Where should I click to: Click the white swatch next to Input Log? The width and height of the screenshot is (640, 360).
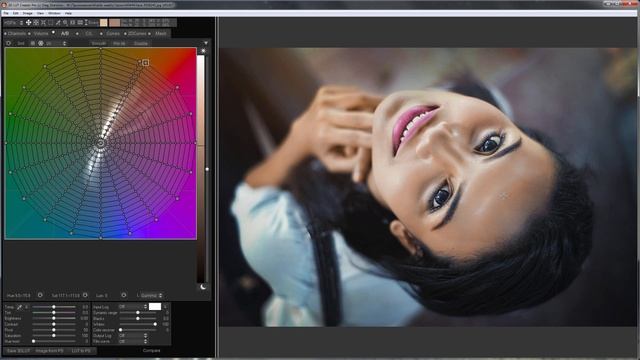click(x=155, y=307)
